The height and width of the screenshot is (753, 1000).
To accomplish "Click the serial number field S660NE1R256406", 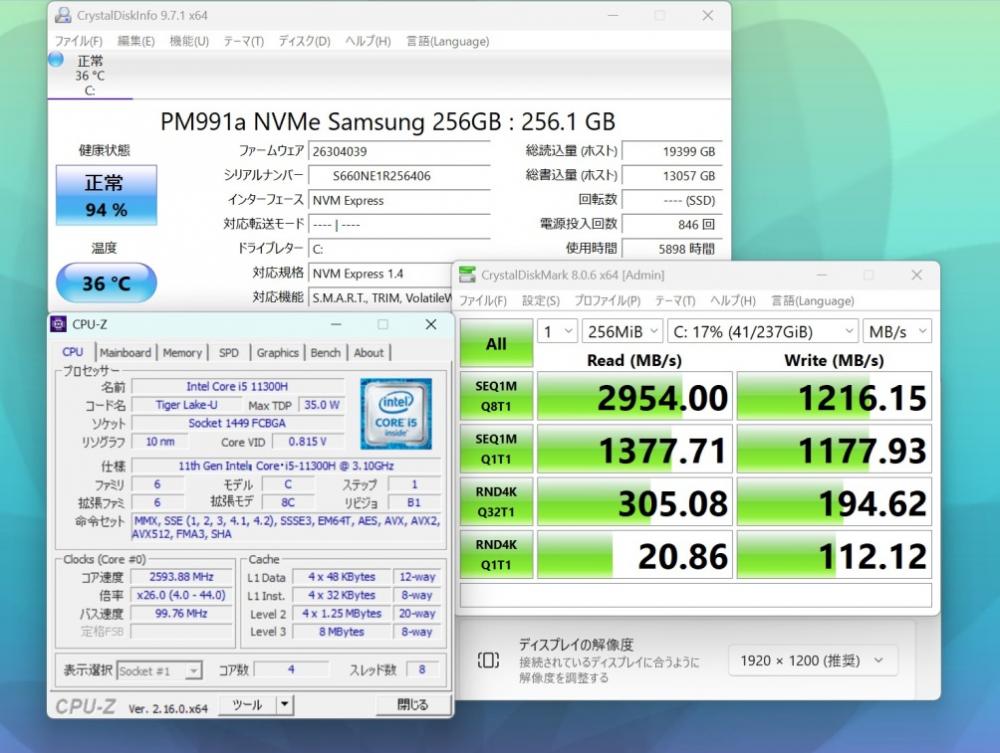I will pos(399,175).
